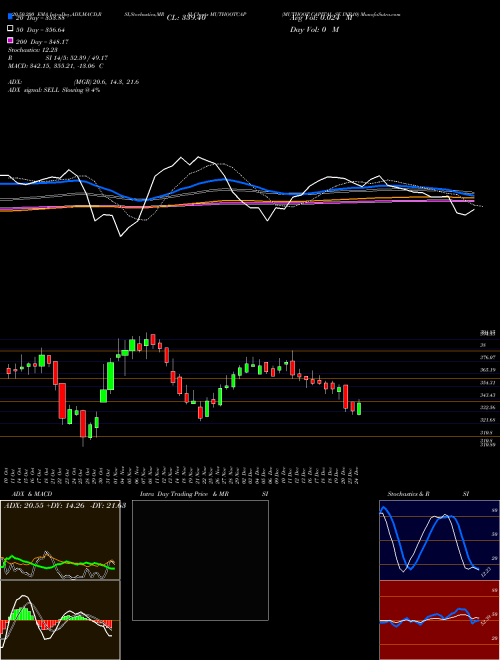
Task: Click the lowest red candlestick in late October
Action: click(x=83, y=424)
